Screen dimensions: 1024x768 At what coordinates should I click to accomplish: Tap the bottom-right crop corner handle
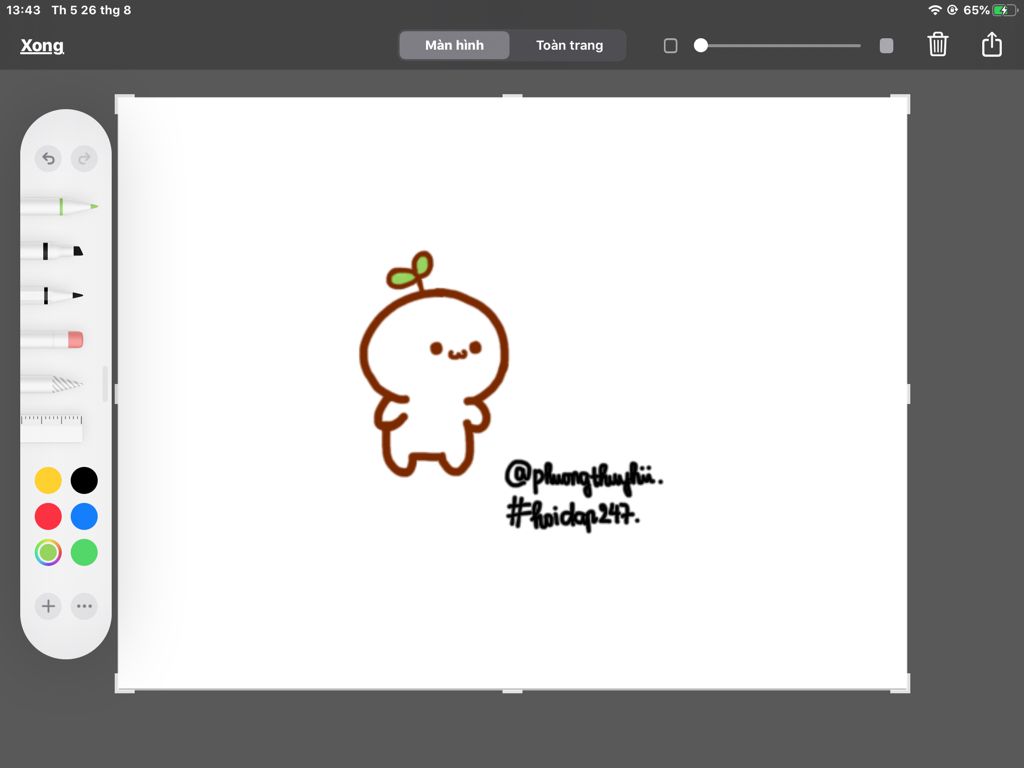[904, 686]
